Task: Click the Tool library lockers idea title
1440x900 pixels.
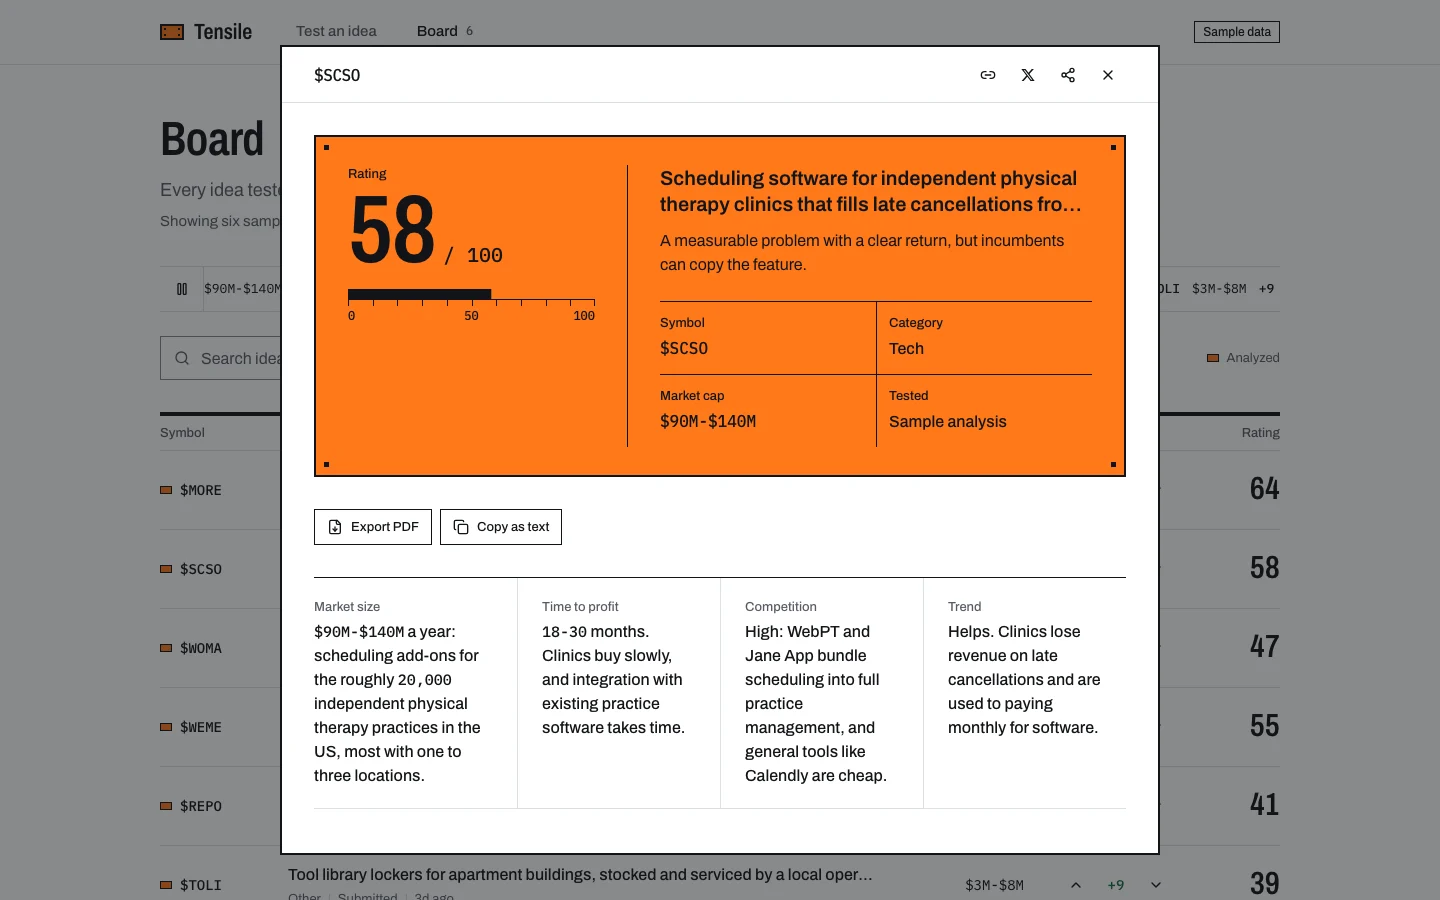Action: click(x=580, y=875)
